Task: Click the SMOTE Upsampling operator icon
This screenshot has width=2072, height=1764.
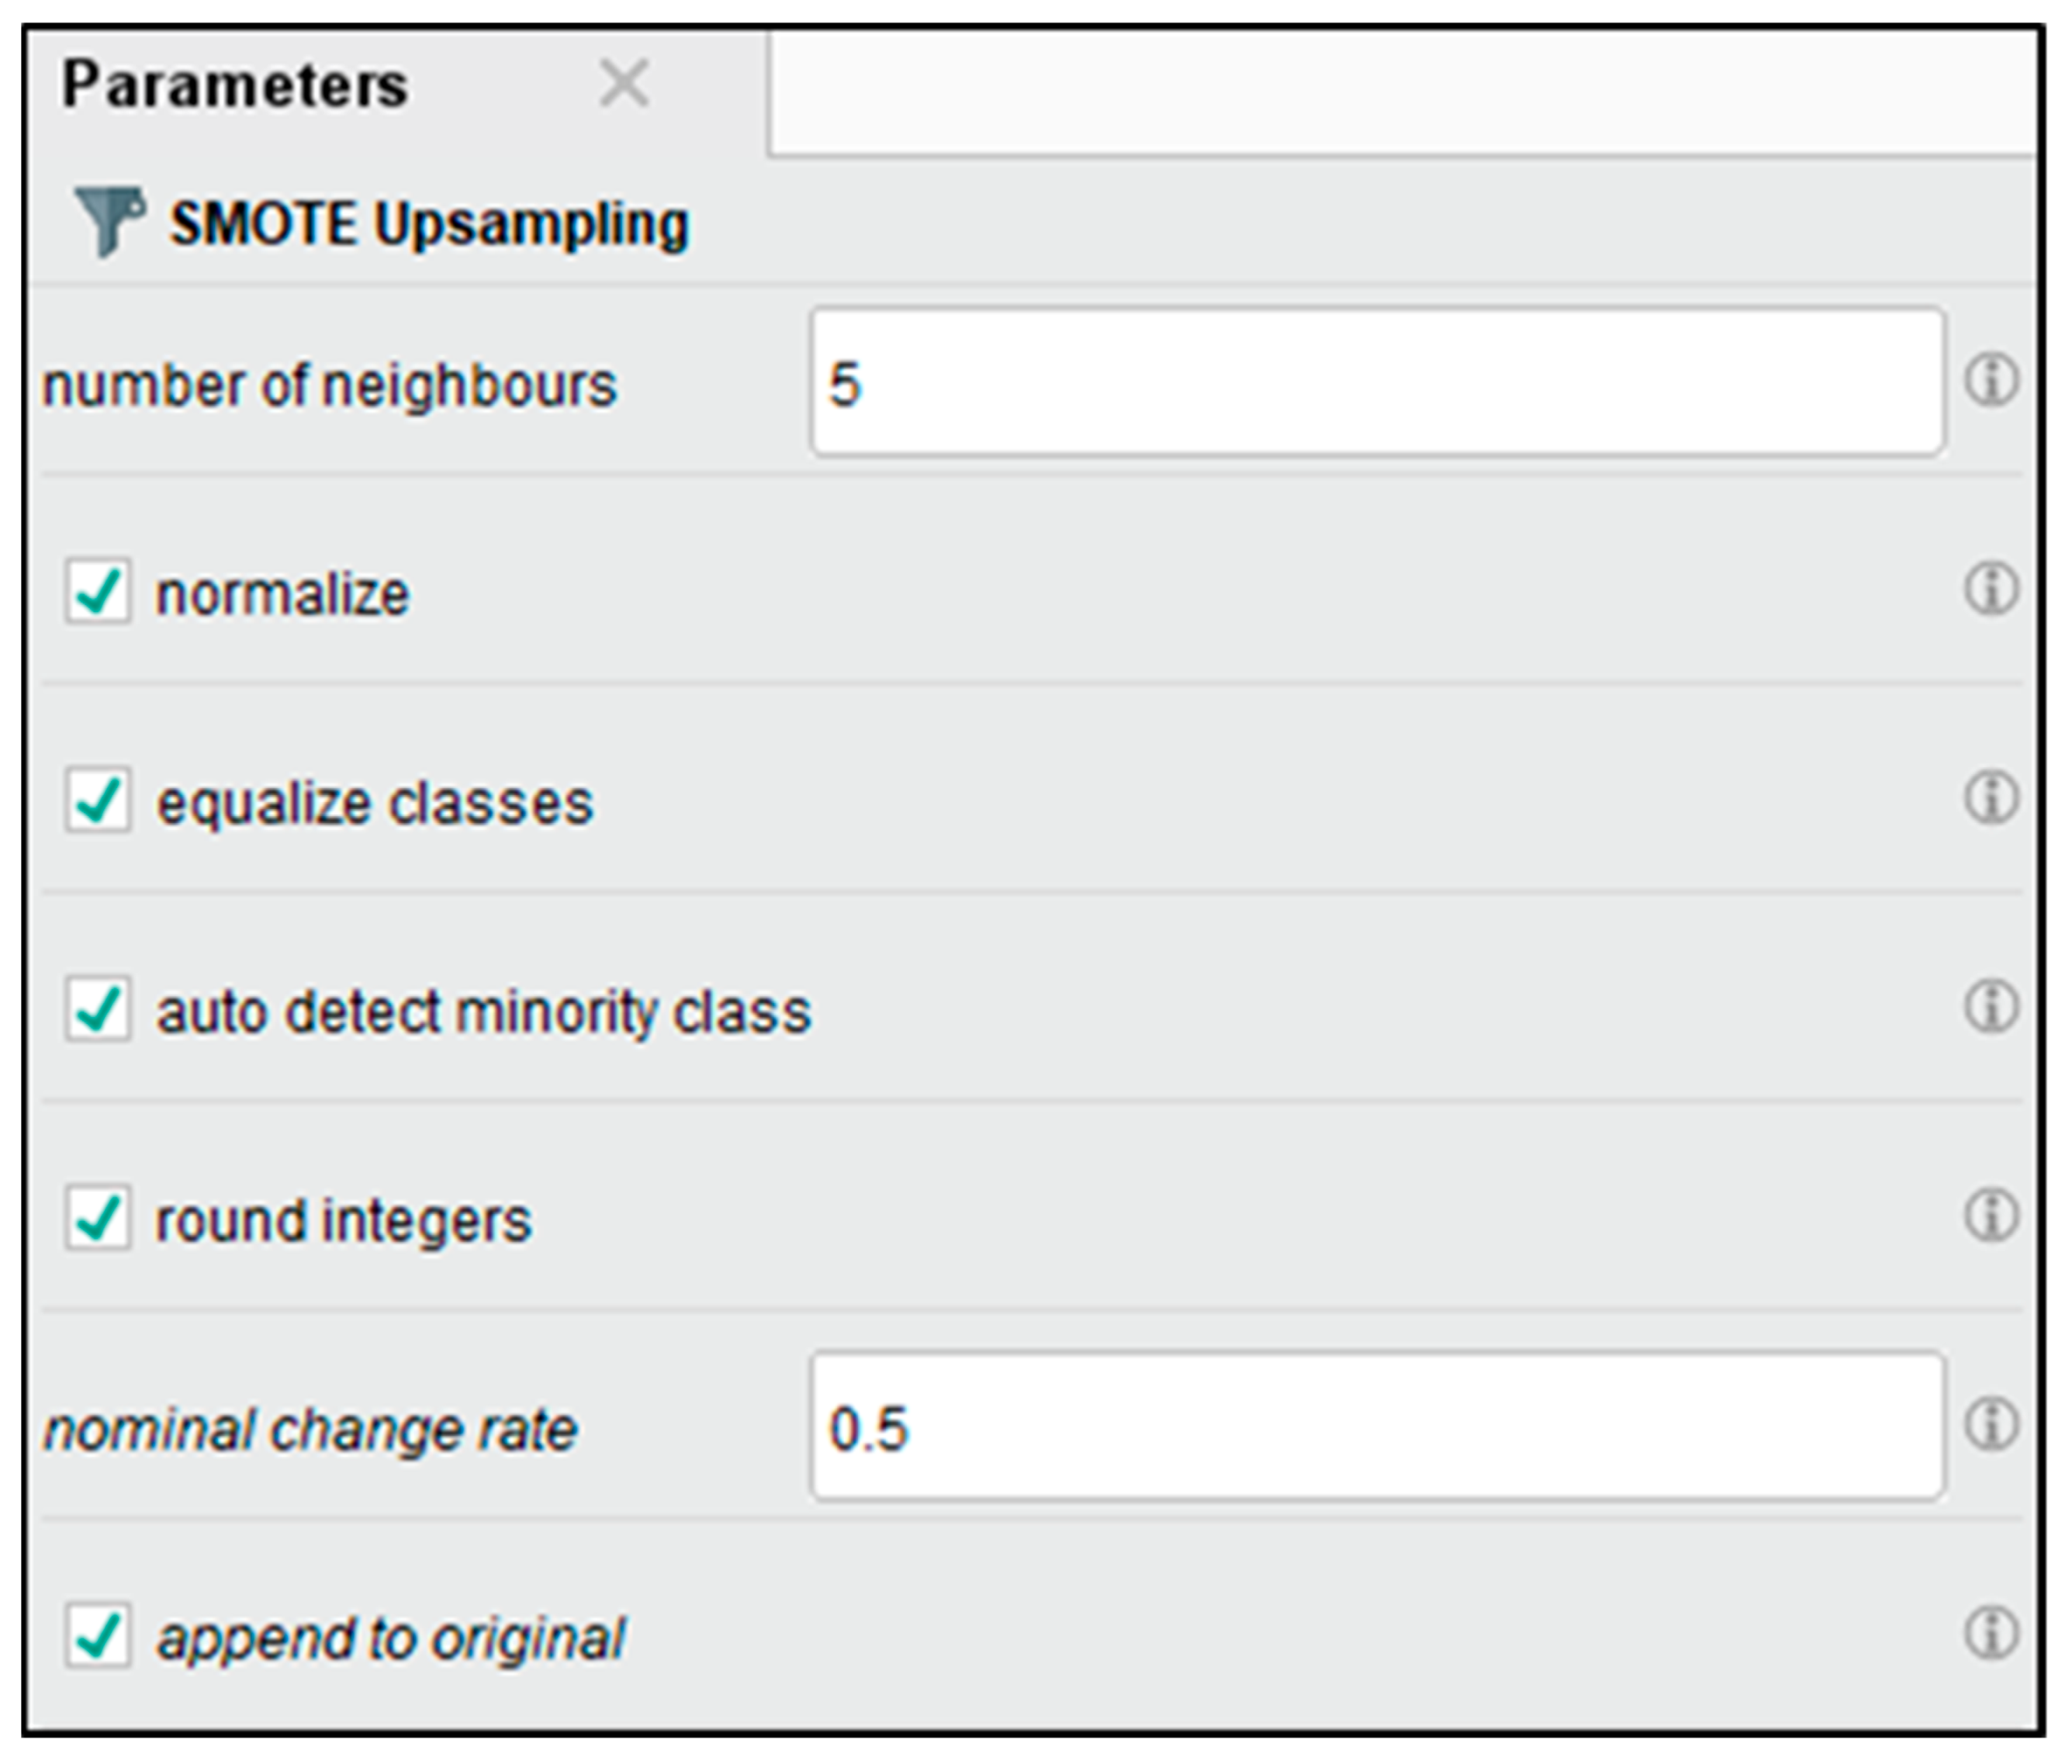Action: 108,220
